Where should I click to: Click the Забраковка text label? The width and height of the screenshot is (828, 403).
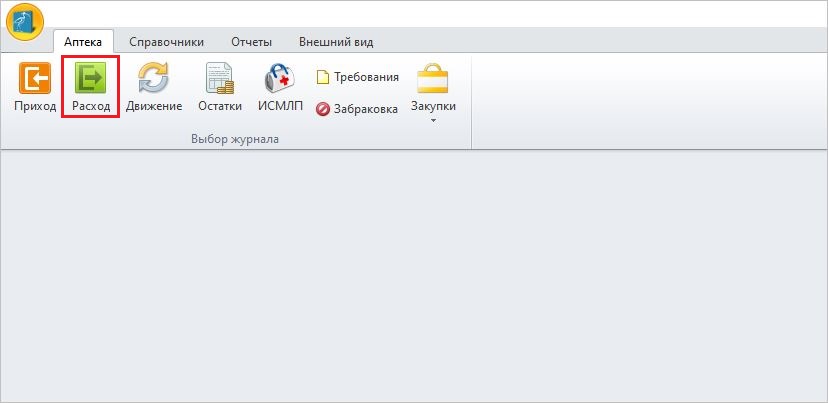(x=365, y=109)
